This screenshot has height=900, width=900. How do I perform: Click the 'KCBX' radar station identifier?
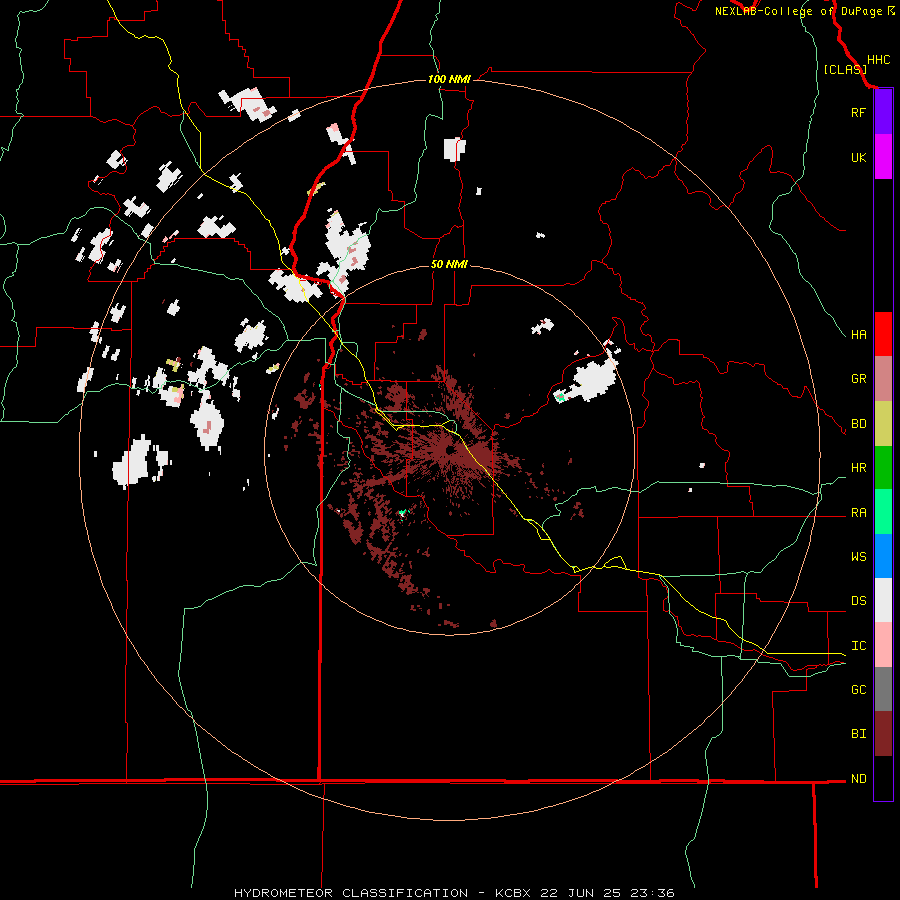(x=513, y=893)
